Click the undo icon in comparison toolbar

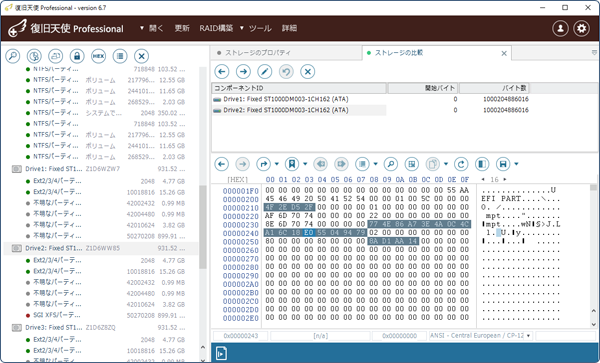286,72
